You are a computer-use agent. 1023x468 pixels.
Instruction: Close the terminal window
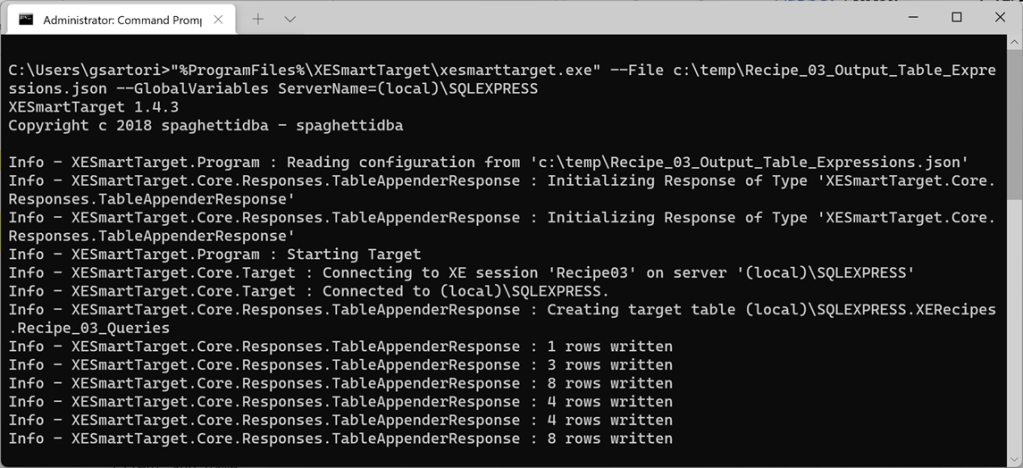coord(1000,17)
